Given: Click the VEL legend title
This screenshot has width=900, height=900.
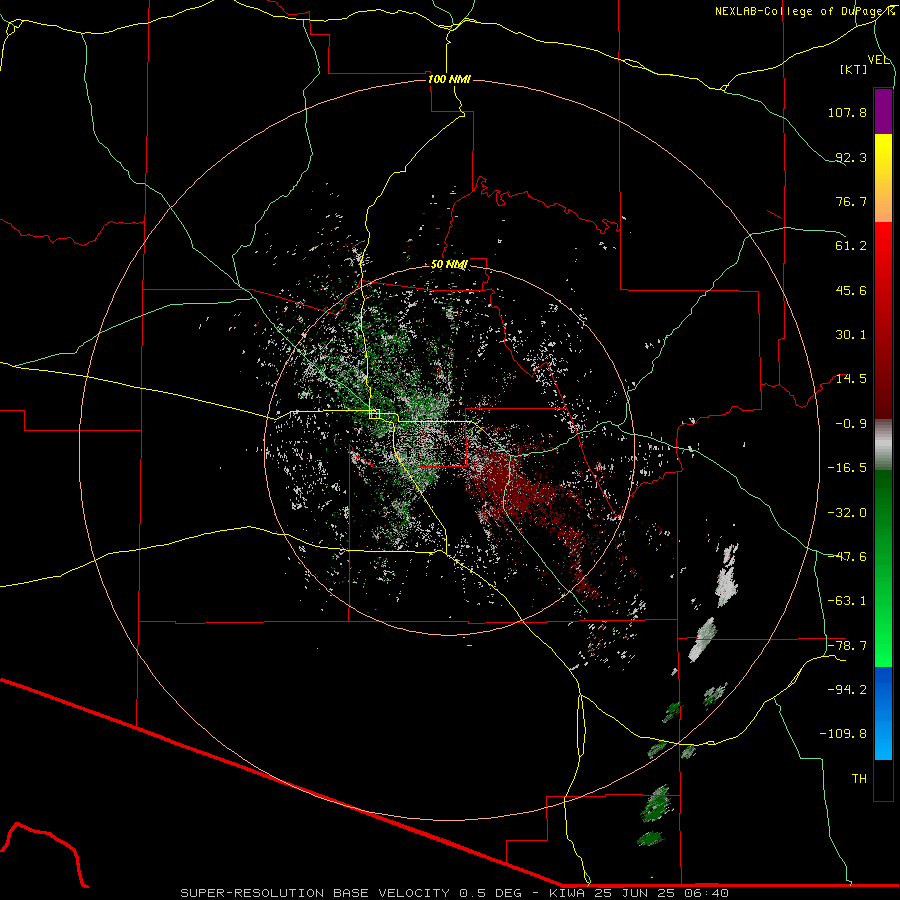Looking at the screenshot, I should point(879,60).
